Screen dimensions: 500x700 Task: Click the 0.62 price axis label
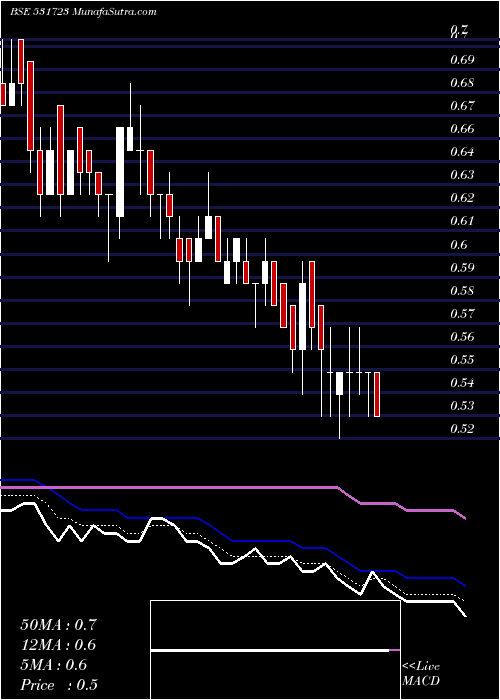point(462,197)
